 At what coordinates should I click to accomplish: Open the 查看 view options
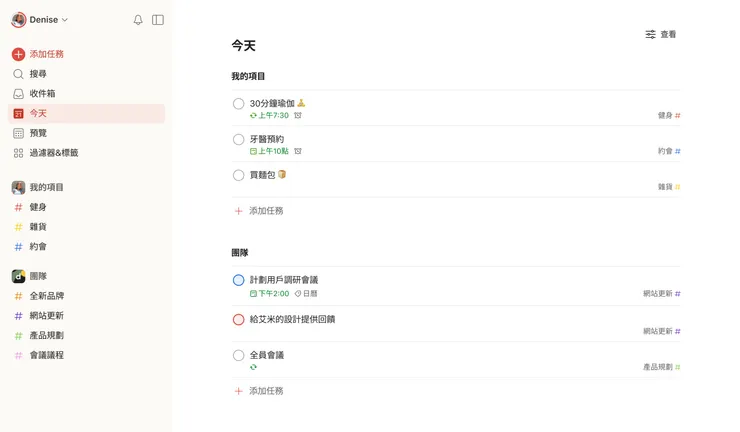tap(660, 34)
